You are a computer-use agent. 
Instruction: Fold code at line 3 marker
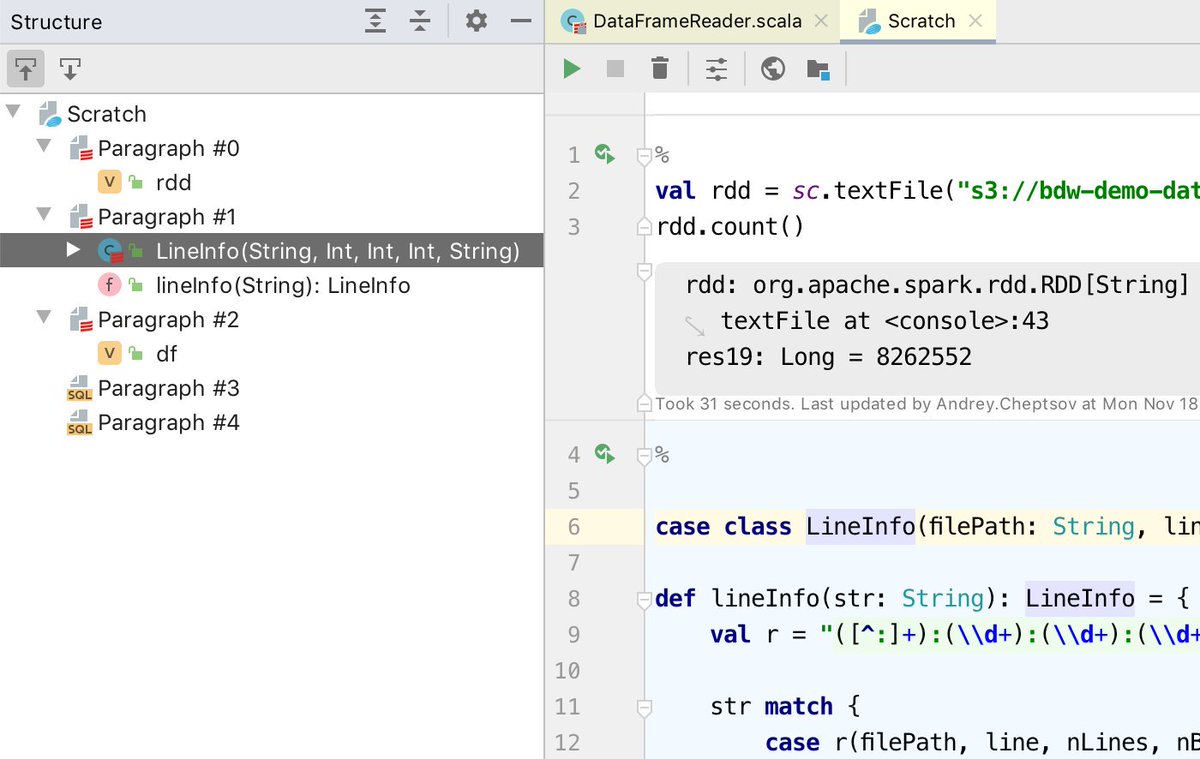[x=644, y=227]
